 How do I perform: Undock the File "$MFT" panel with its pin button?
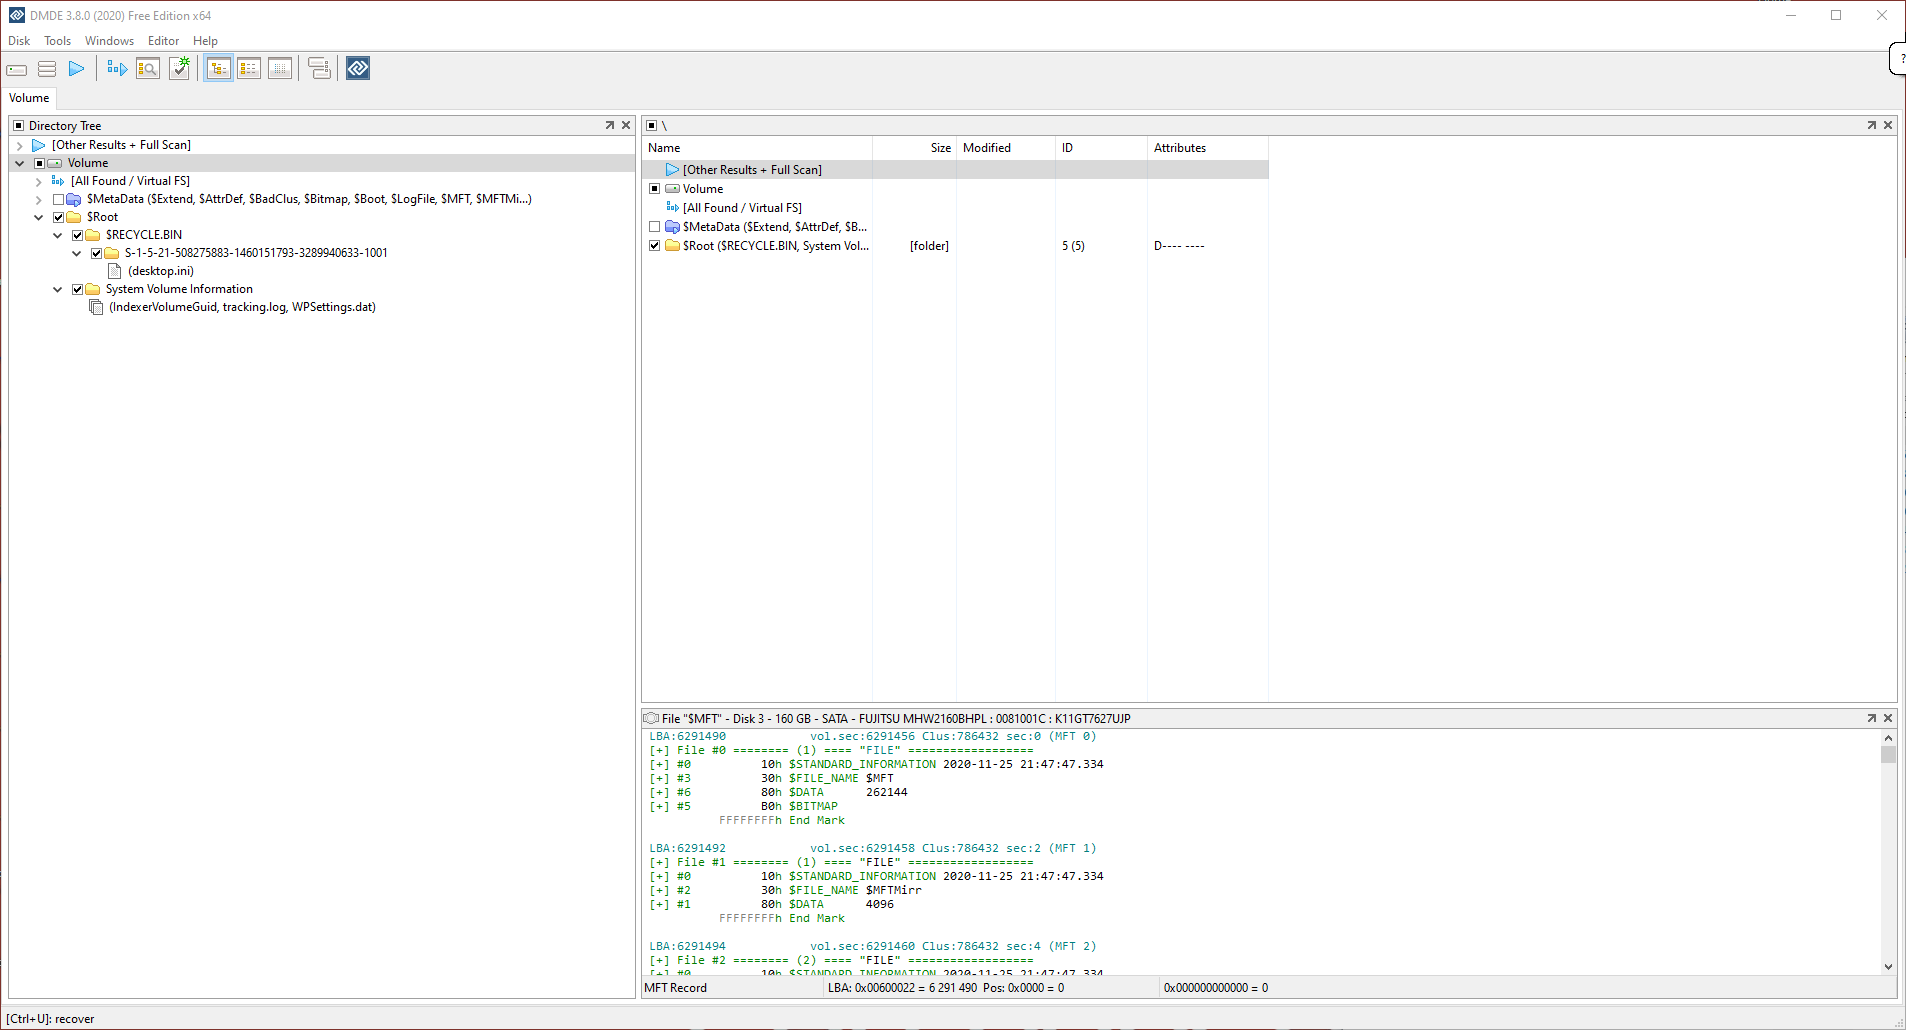[1871, 719]
